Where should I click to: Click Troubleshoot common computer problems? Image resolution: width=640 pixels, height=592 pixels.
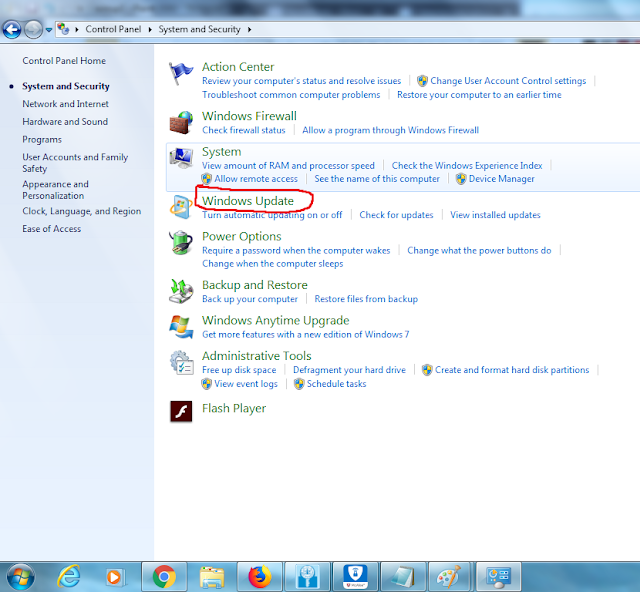pyautogui.click(x=291, y=95)
